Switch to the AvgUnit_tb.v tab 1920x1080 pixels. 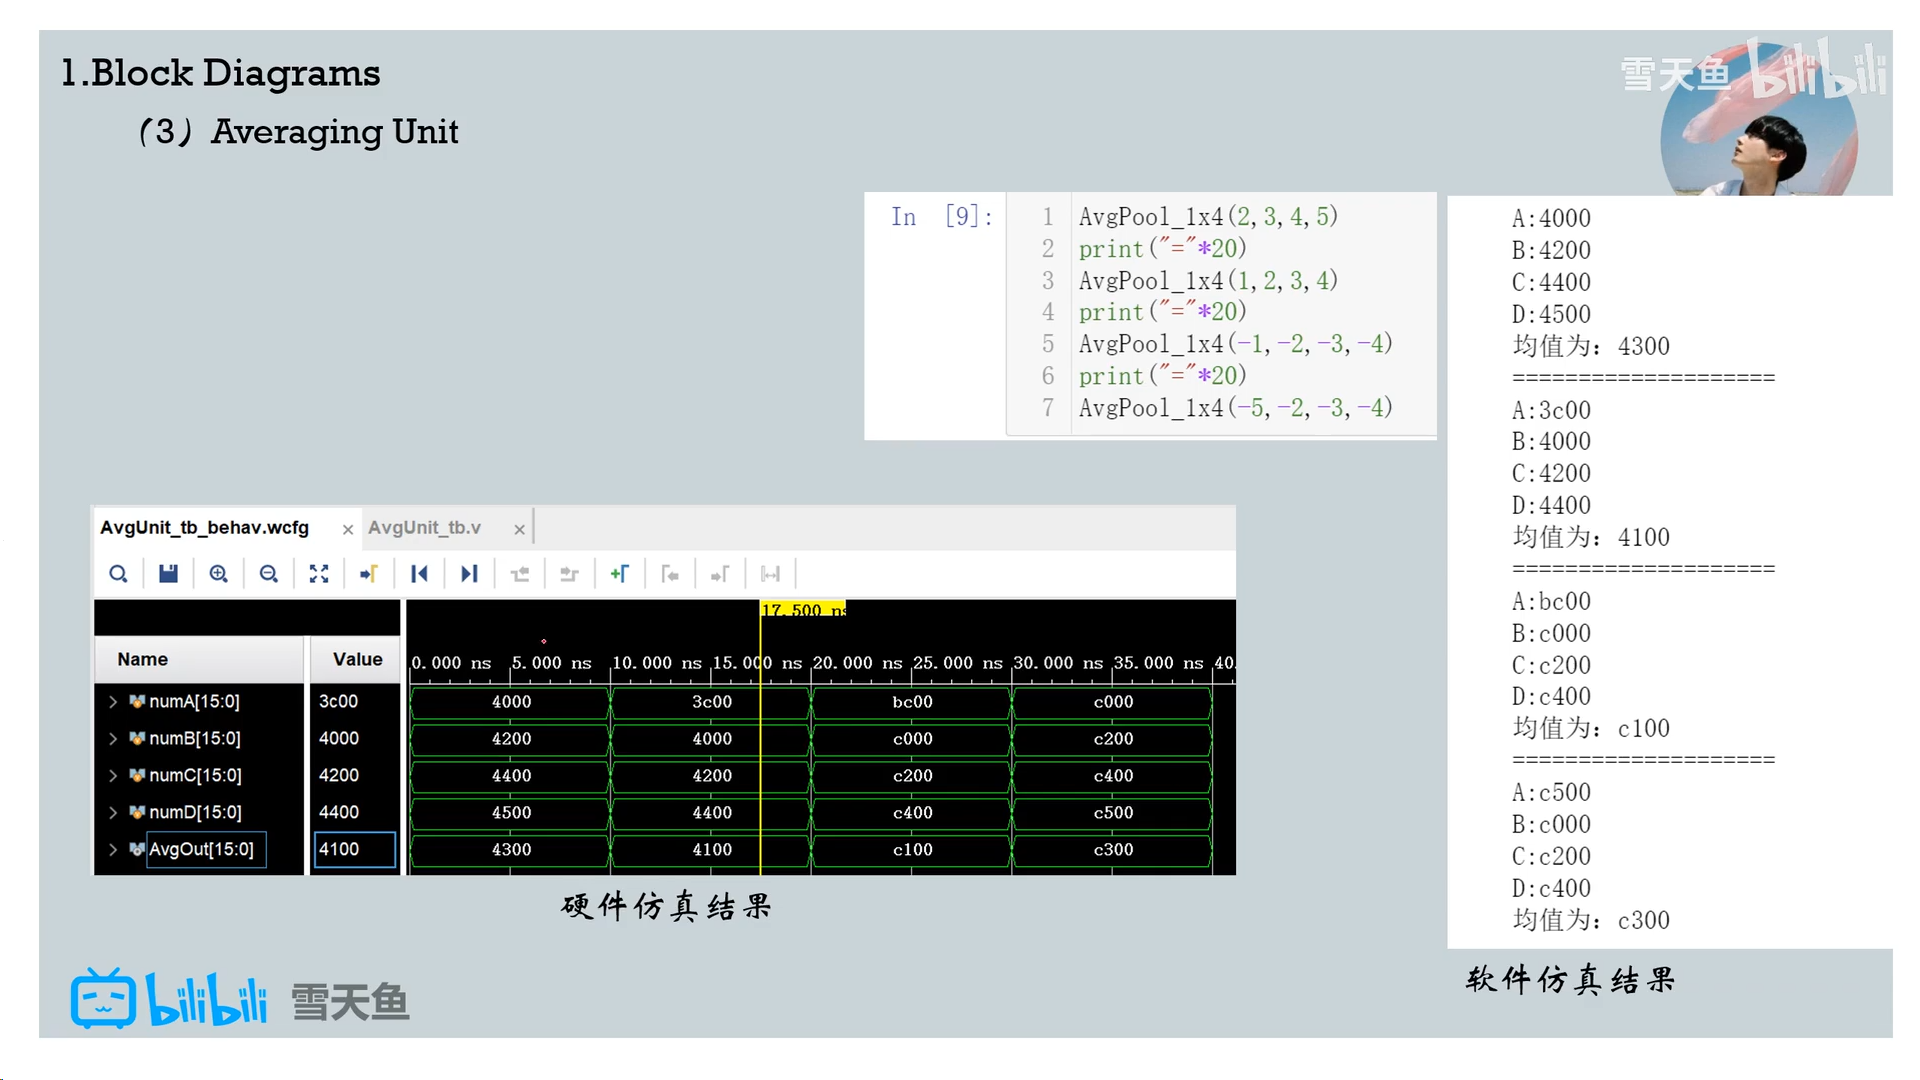pyautogui.click(x=424, y=528)
